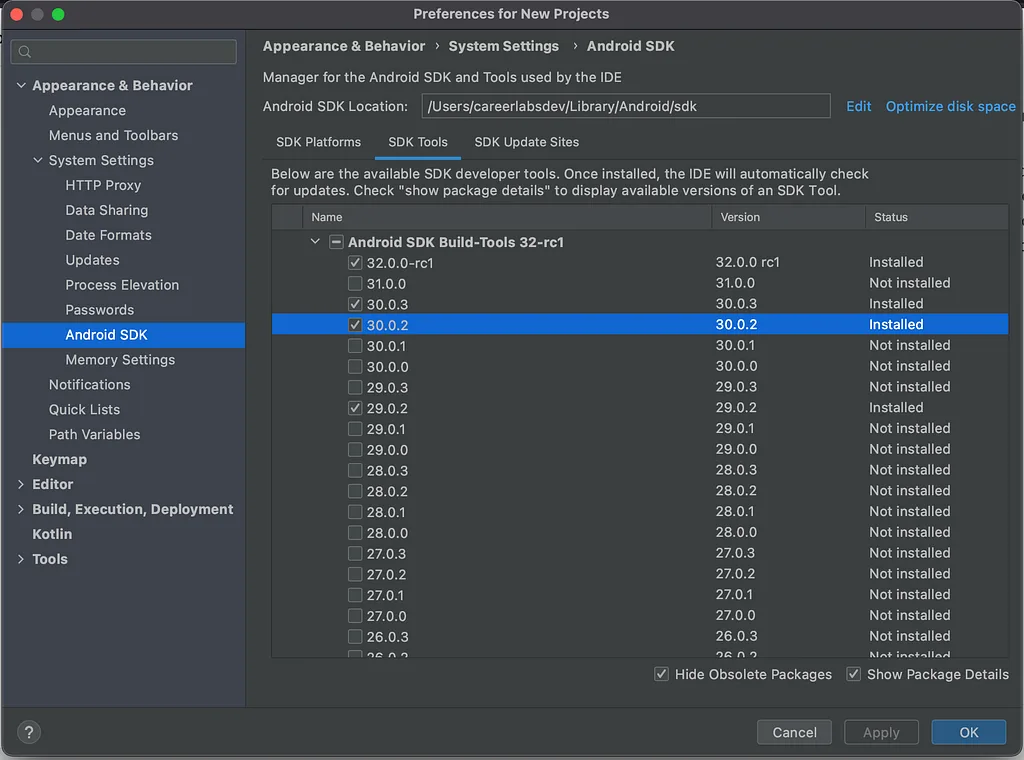Open Notifications settings
Screen dimensions: 1024x760
tap(89, 385)
